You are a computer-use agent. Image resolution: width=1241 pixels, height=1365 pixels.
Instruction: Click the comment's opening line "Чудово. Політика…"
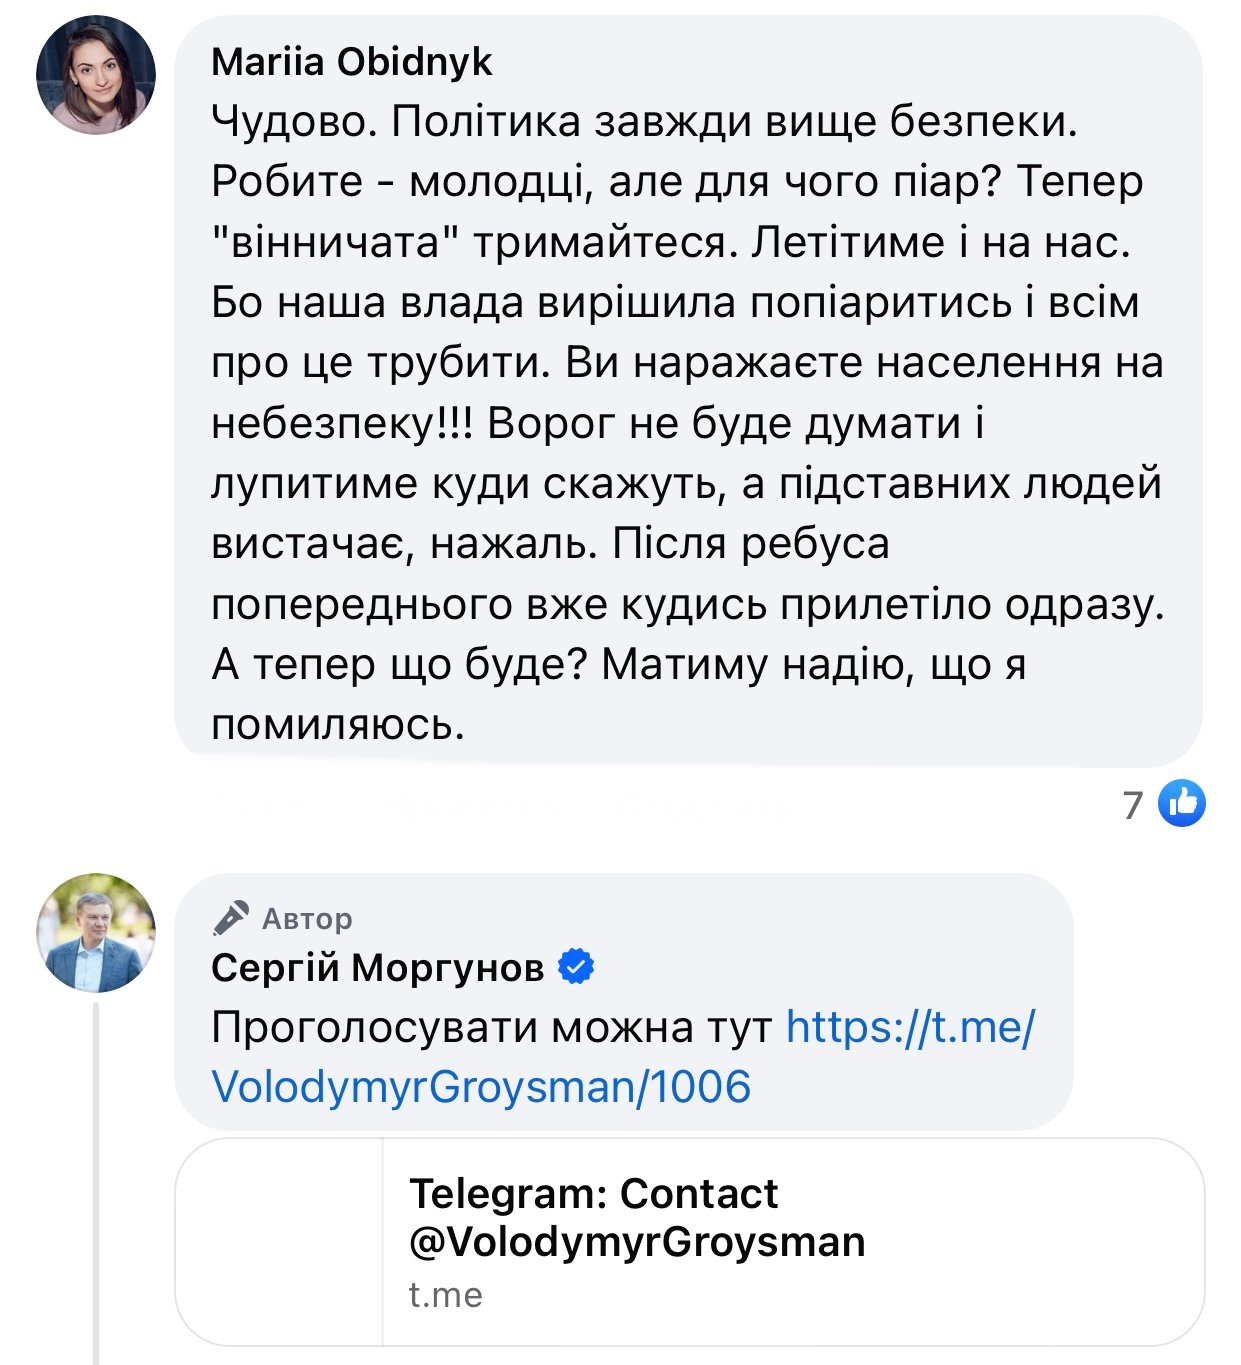[x=644, y=122]
